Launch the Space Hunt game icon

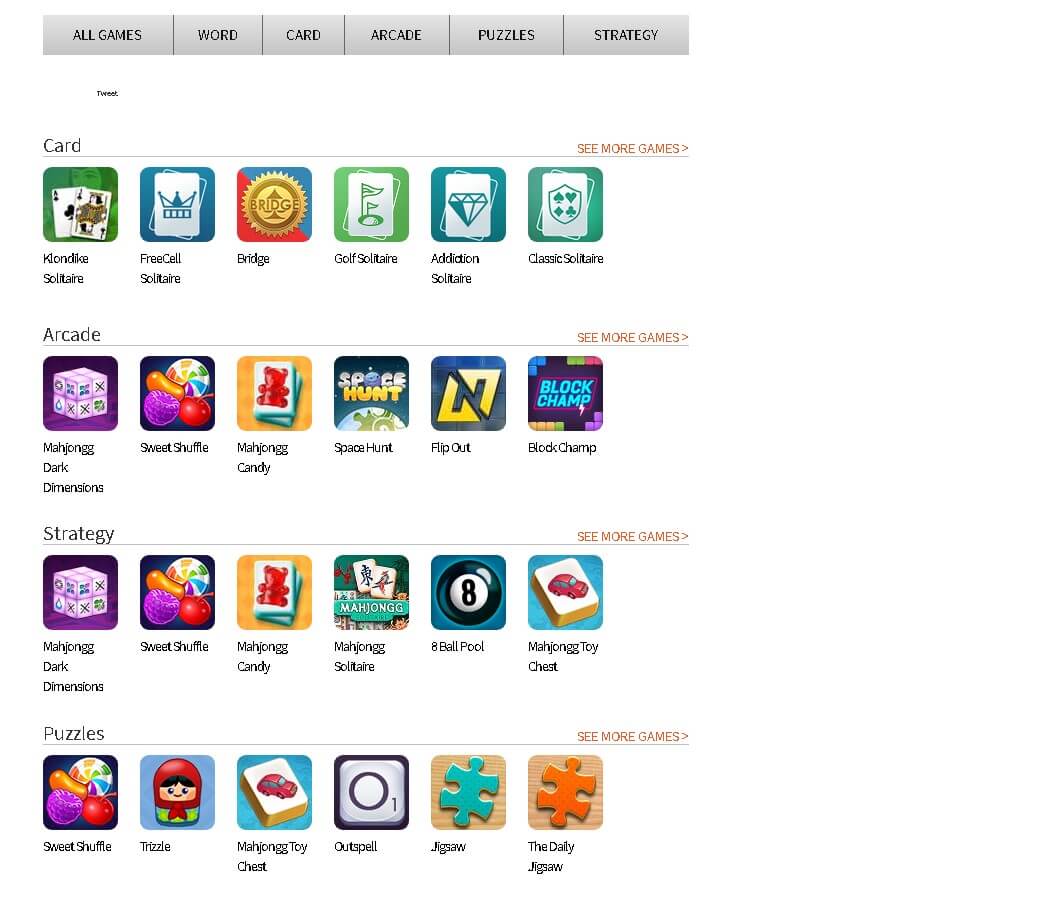click(x=371, y=393)
